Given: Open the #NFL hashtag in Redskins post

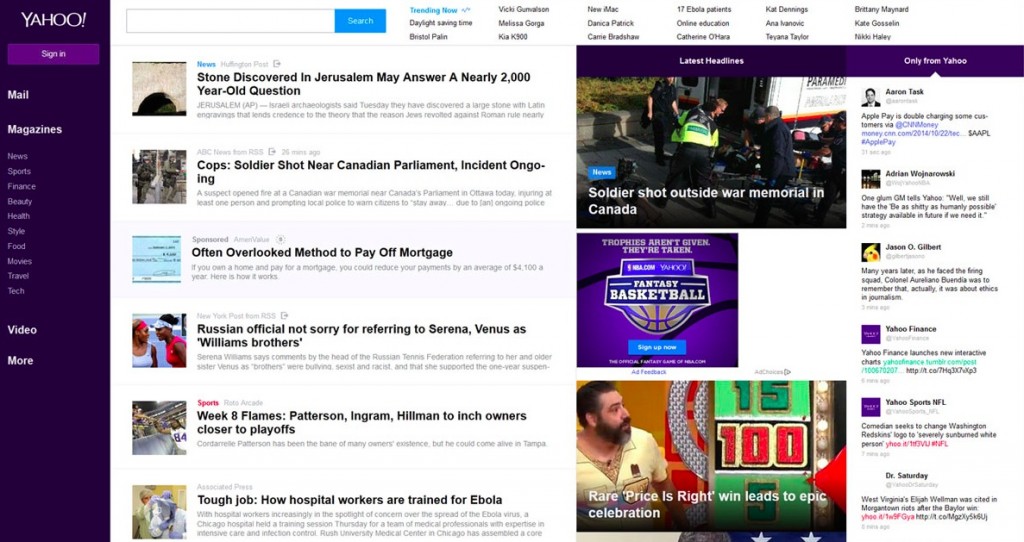Looking at the screenshot, I should coord(939,444).
